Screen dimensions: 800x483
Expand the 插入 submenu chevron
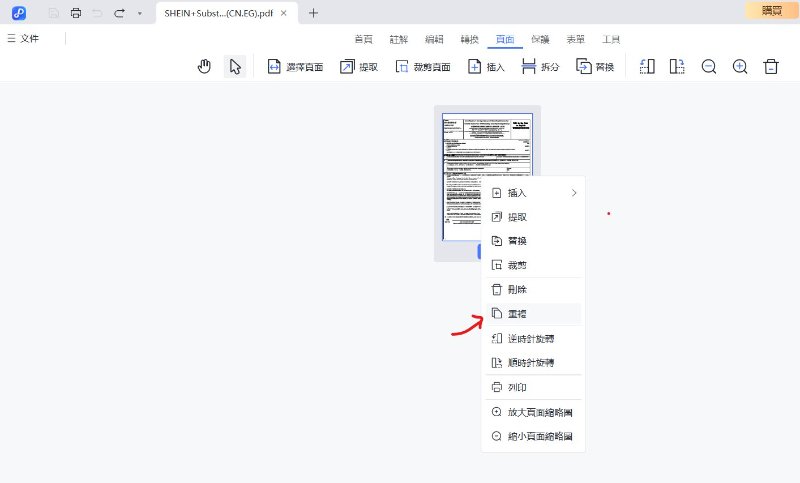(574, 193)
